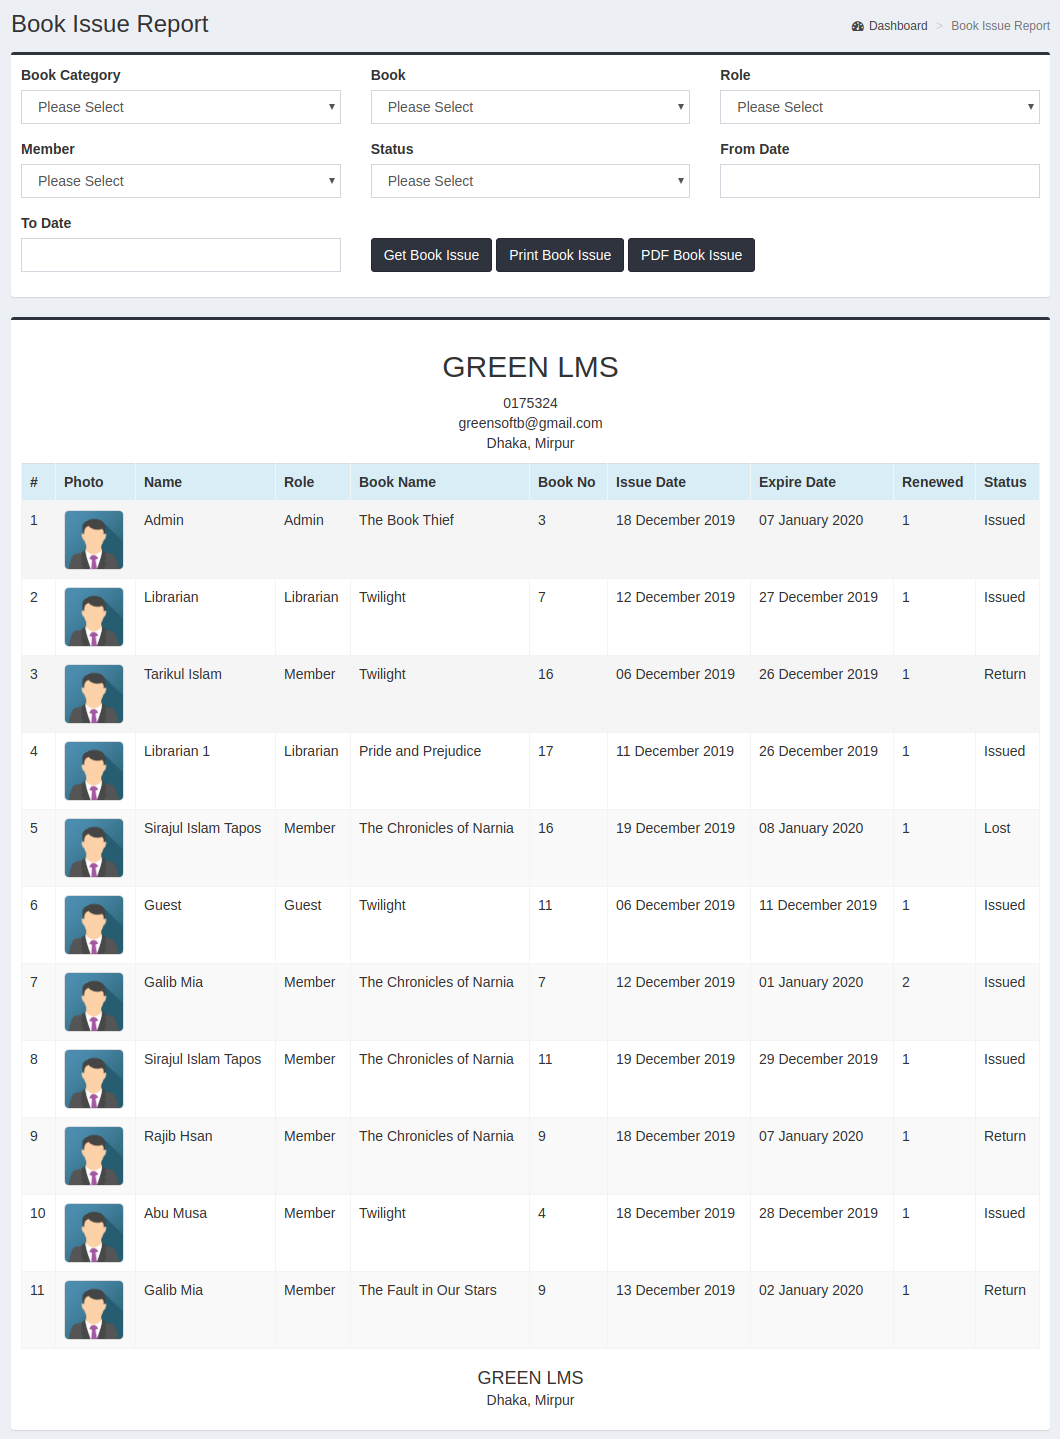Click Tarikul Islam's photo thumbnail
1060x1439 pixels.
(94, 694)
